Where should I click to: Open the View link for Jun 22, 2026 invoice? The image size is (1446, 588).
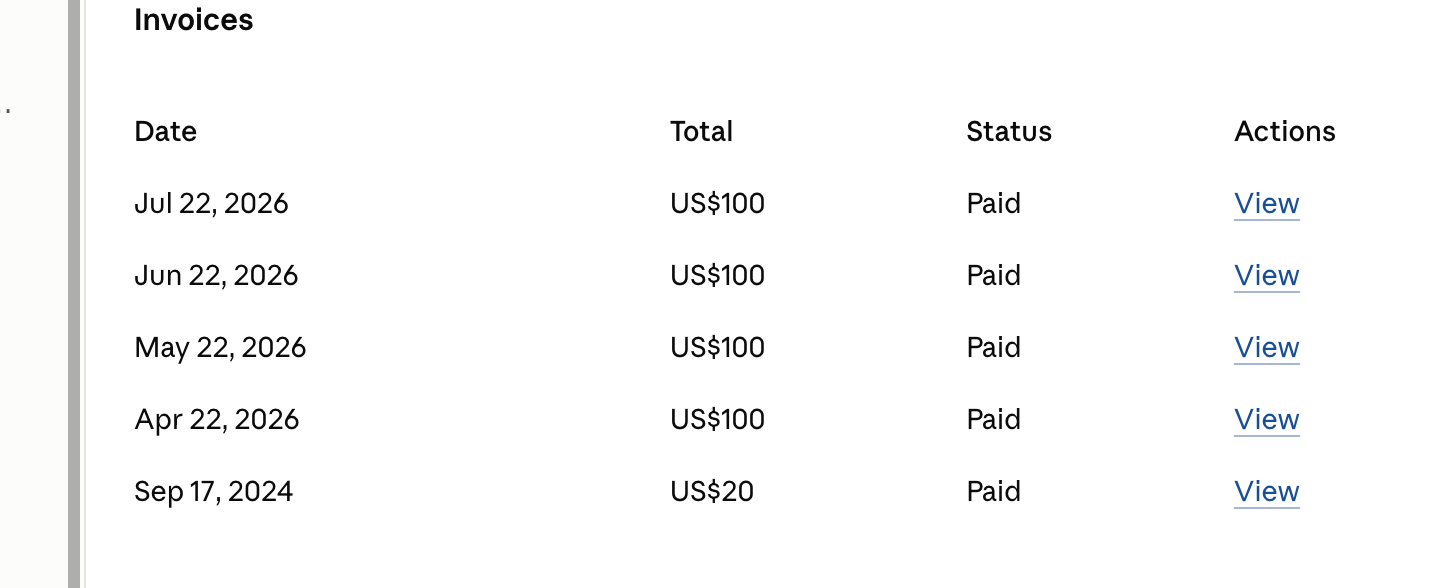point(1267,276)
